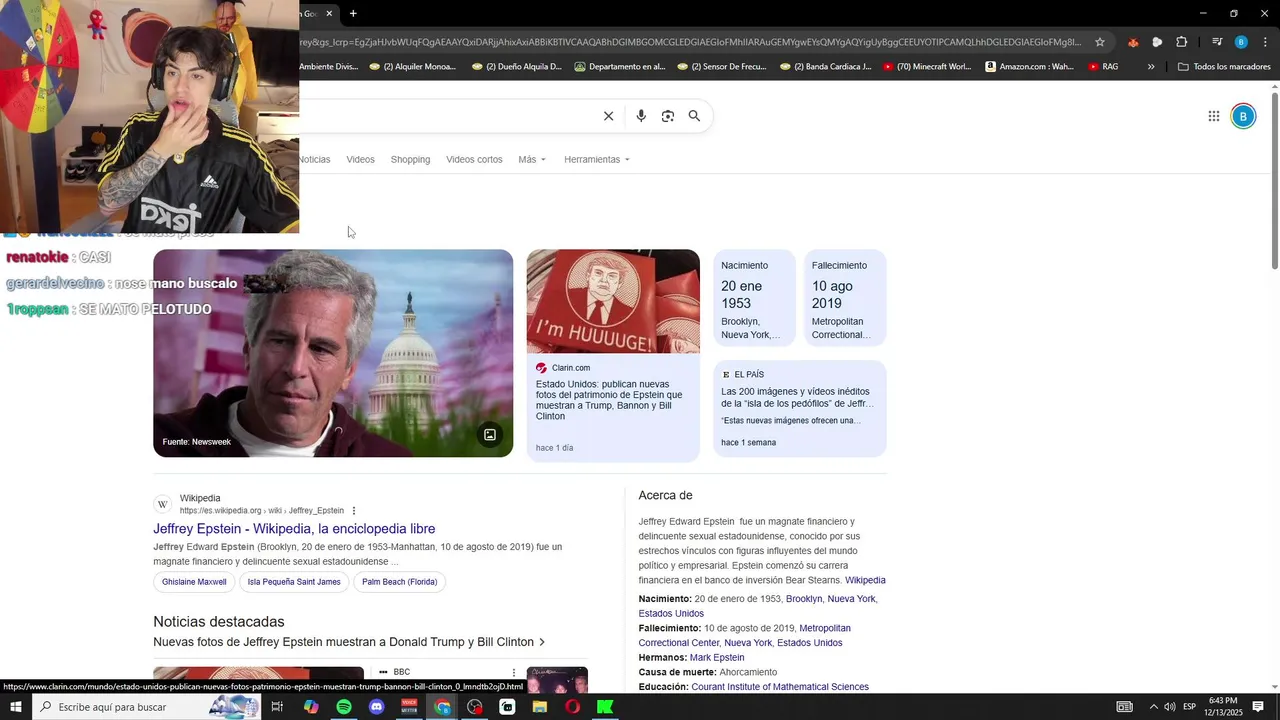Adjust volume from the system tray speaker
The width and height of the screenshot is (1280, 720).
click(1169, 707)
